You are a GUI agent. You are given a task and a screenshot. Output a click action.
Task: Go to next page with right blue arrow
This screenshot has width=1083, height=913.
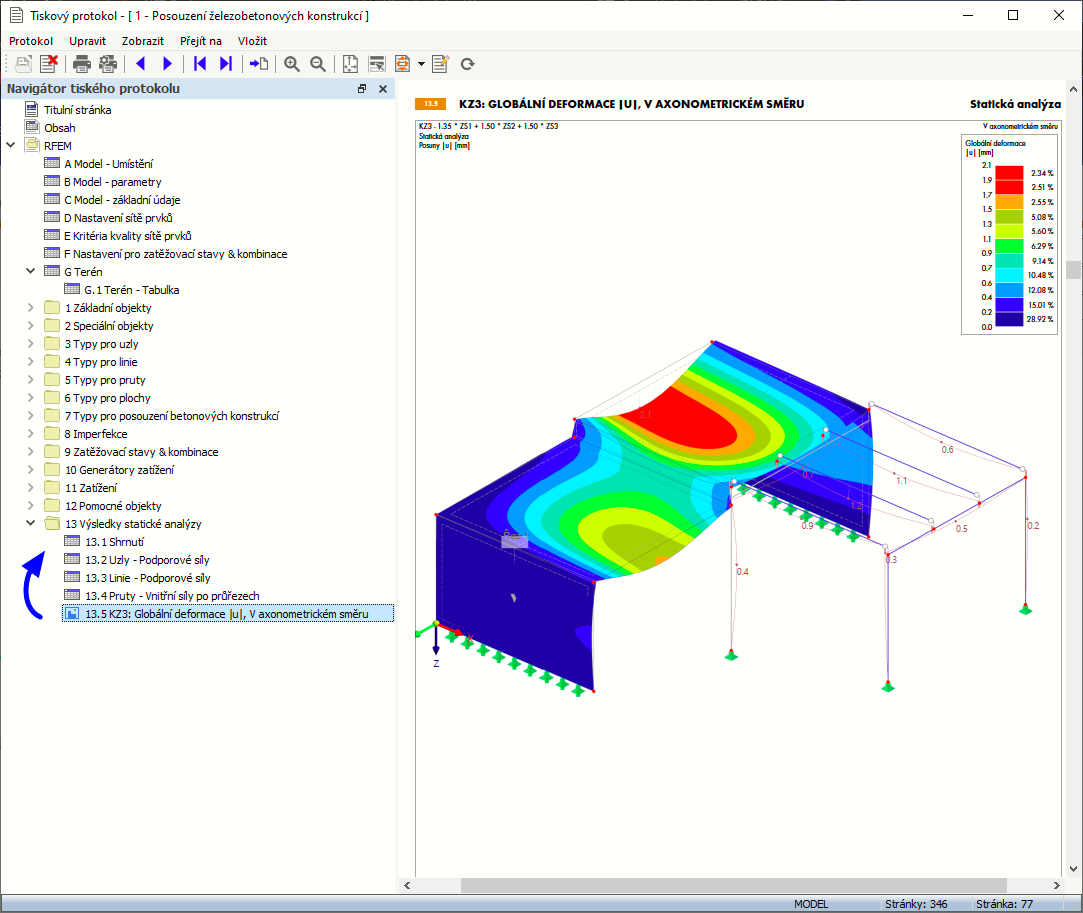pos(167,64)
